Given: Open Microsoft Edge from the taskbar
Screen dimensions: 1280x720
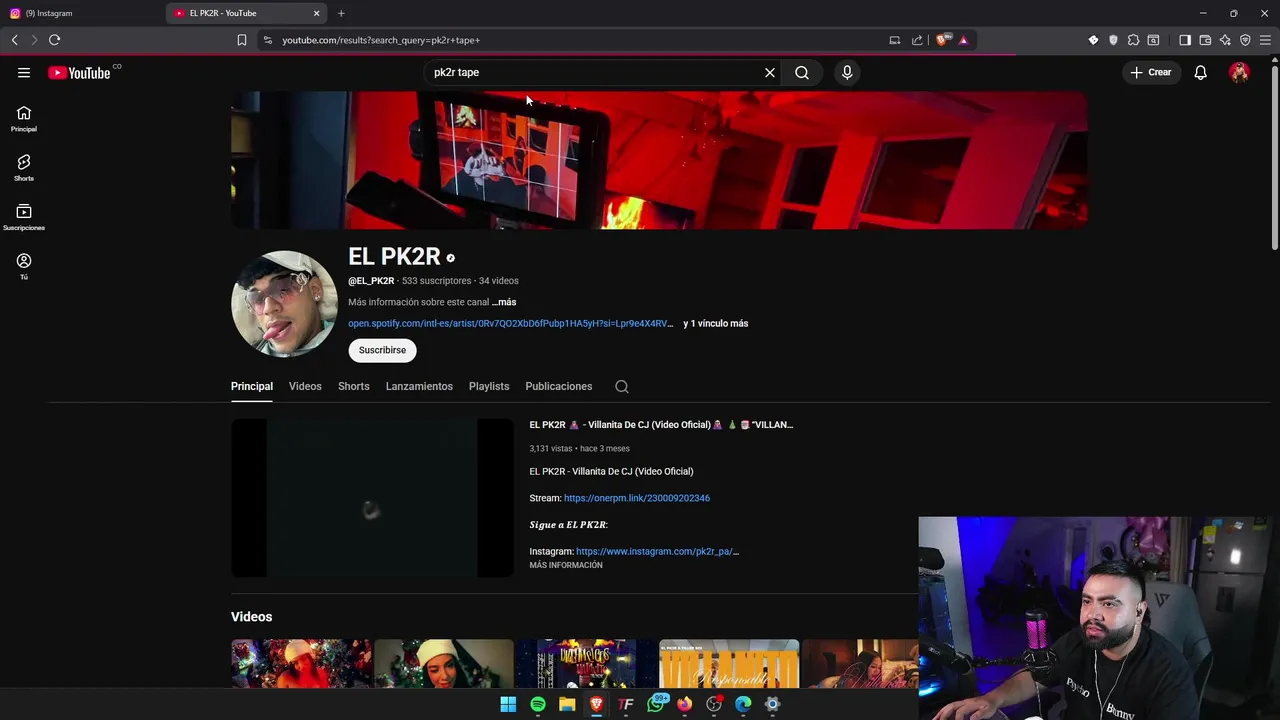Looking at the screenshot, I should tap(743, 704).
